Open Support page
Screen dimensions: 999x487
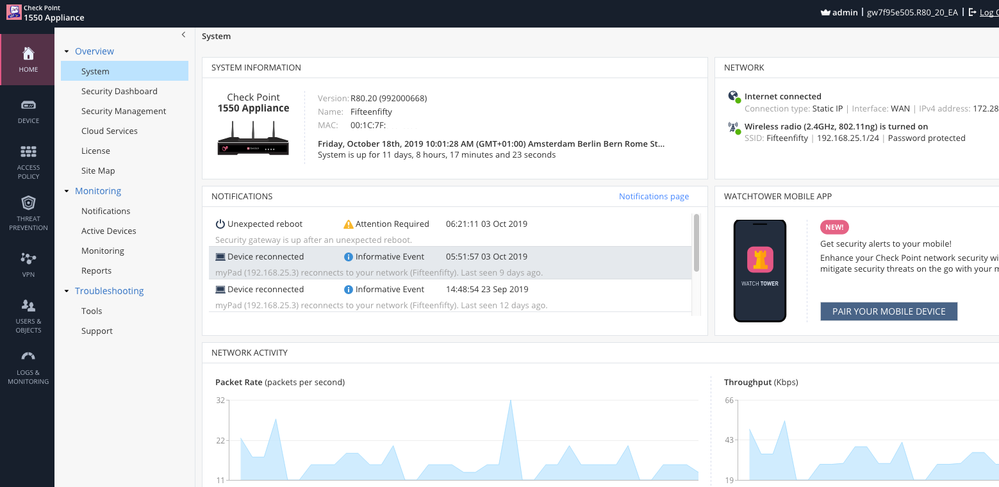pyautogui.click(x=97, y=331)
